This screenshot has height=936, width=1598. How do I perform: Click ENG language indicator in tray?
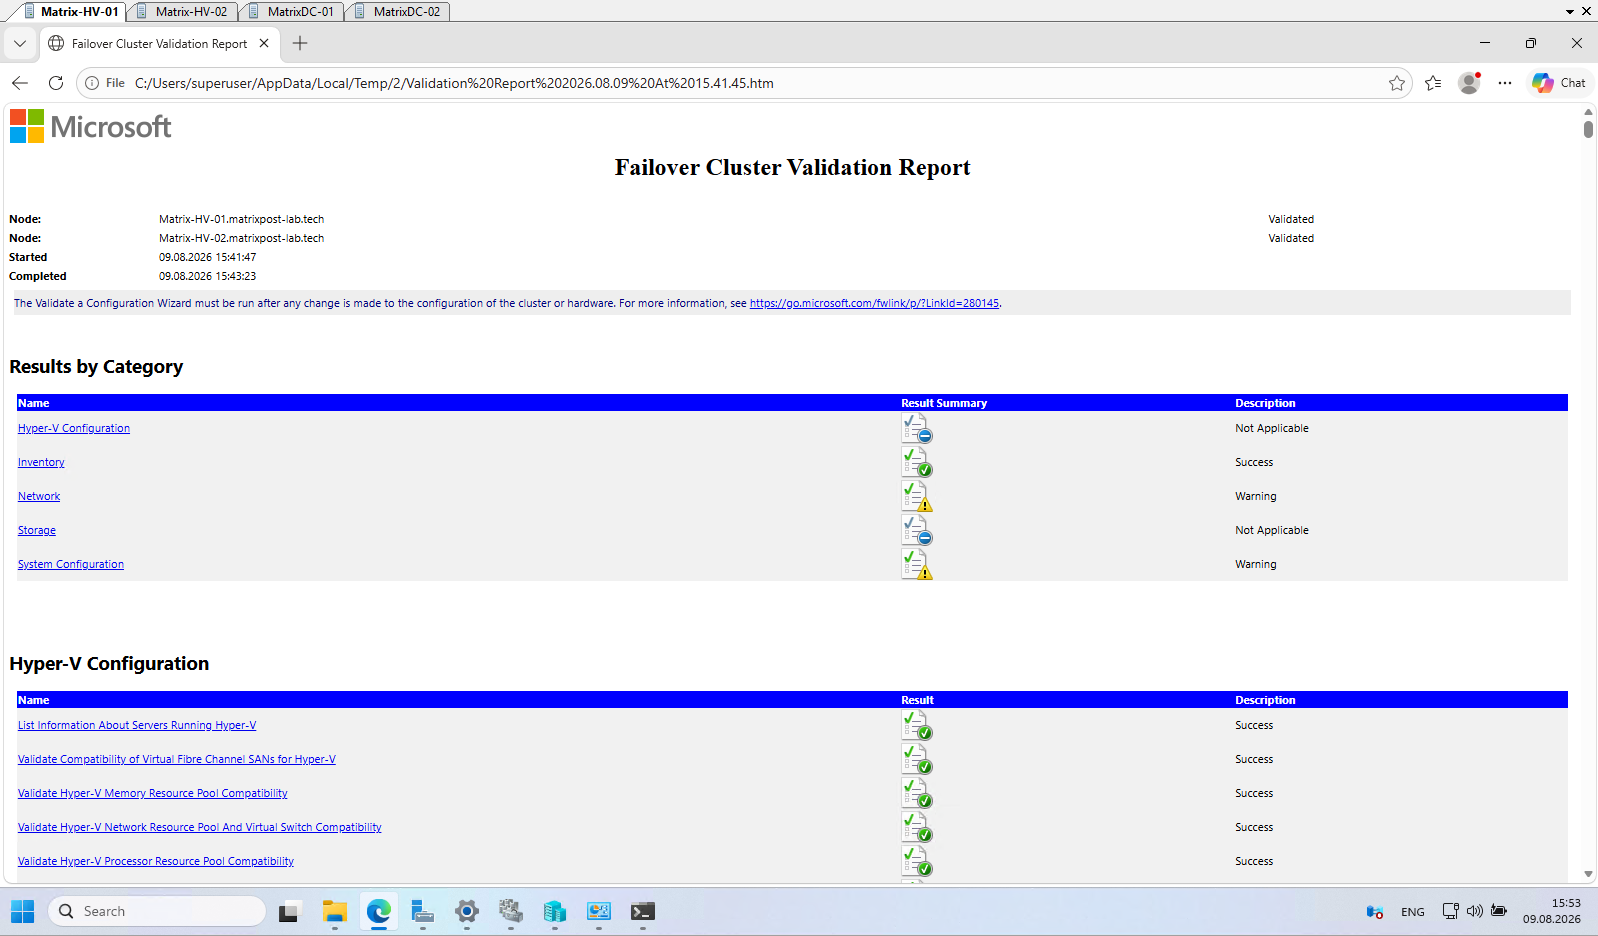click(x=1412, y=912)
